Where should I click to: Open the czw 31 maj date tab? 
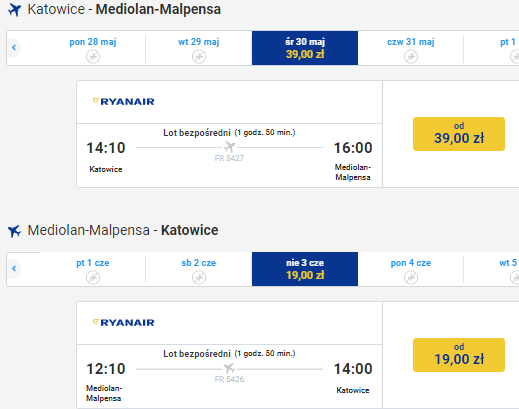(411, 48)
